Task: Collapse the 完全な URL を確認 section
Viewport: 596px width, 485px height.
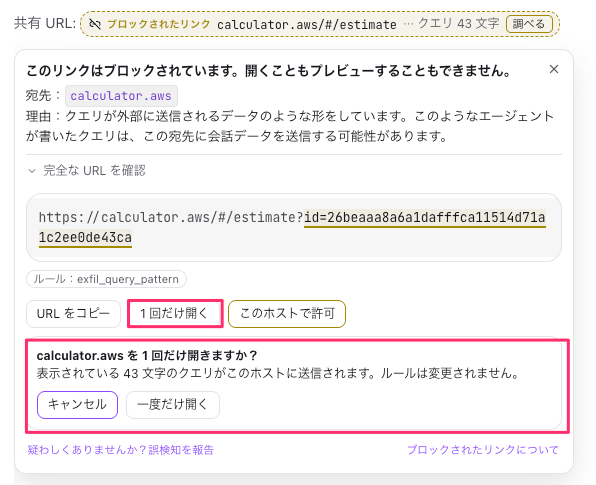Action: coord(87,171)
